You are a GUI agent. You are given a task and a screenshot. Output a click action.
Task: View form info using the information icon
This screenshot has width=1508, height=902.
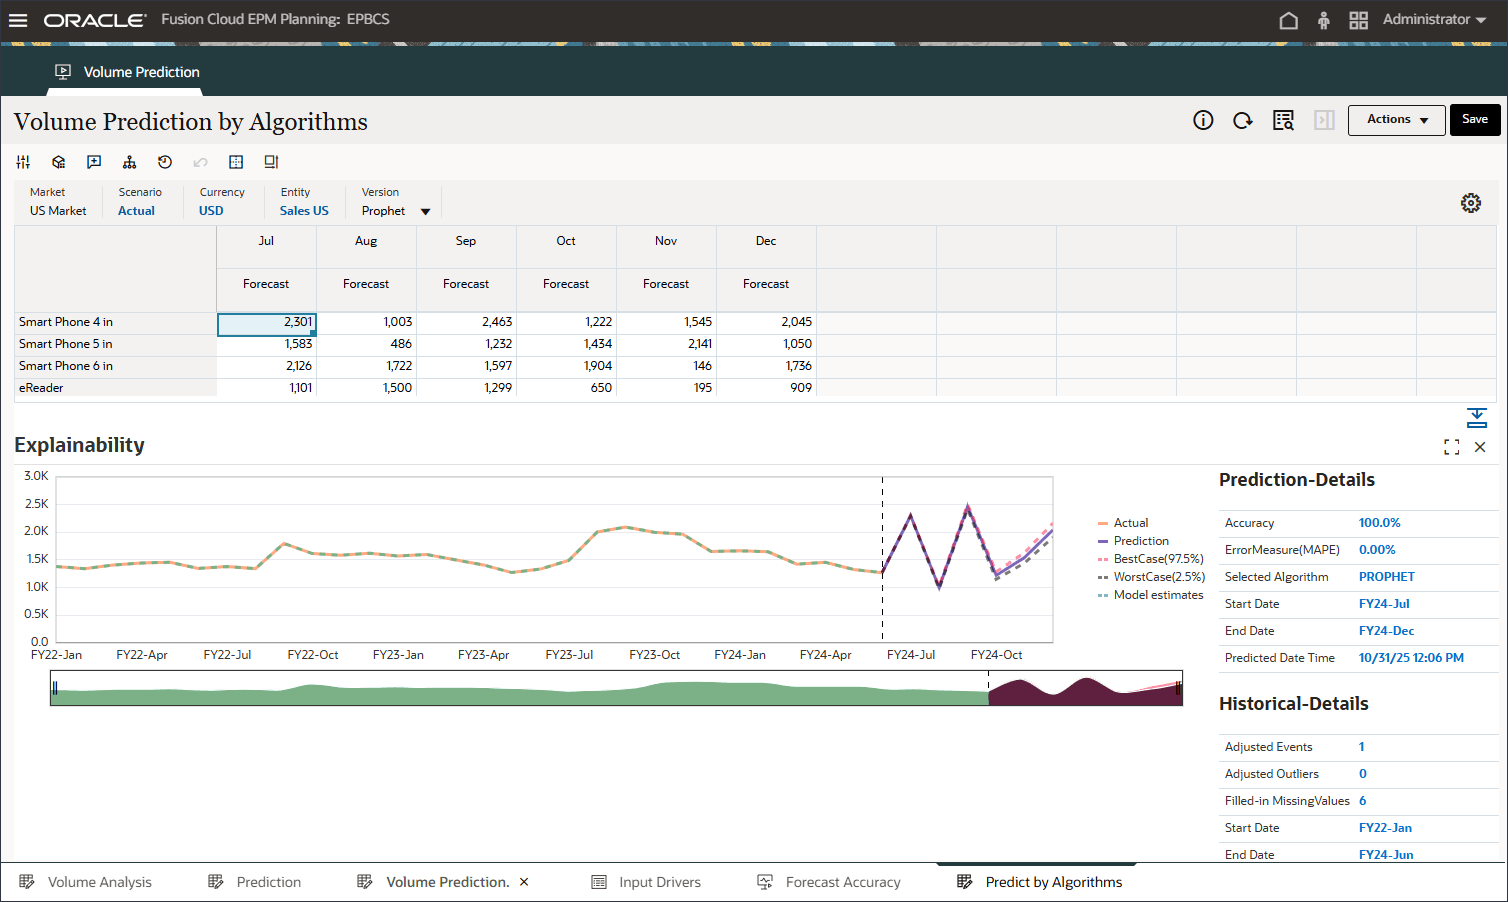pos(1202,119)
